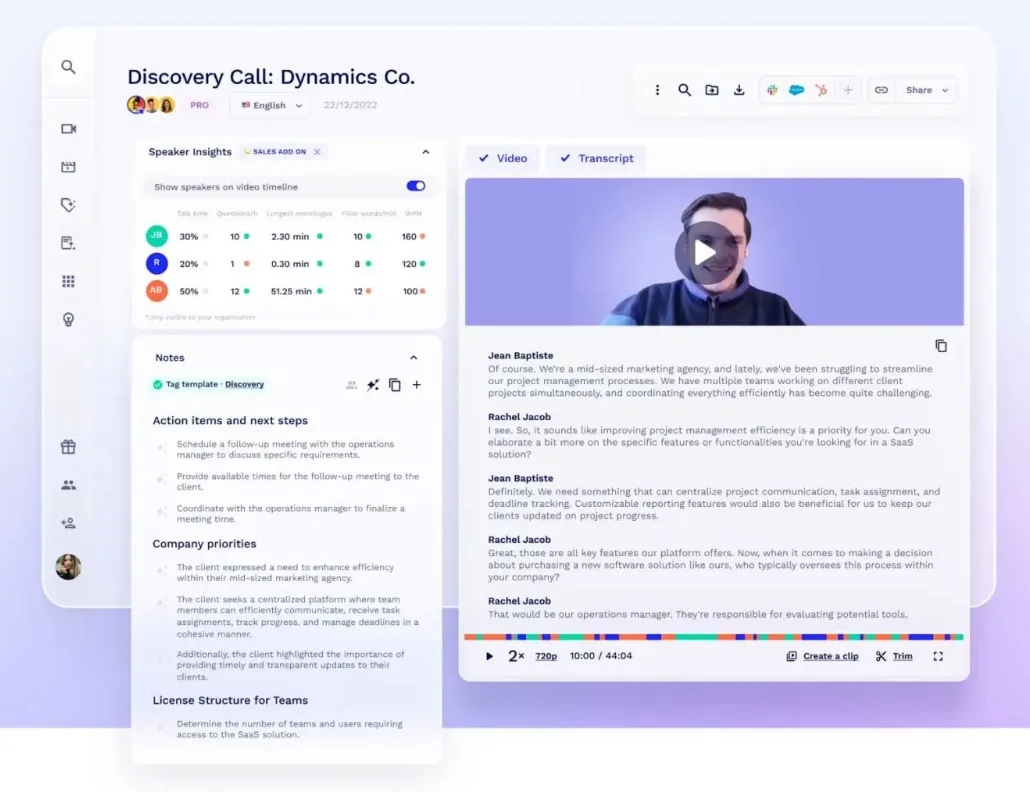Image resolution: width=1030 pixels, height=792 pixels.
Task: Add a new integration with plus icon
Action: point(848,90)
